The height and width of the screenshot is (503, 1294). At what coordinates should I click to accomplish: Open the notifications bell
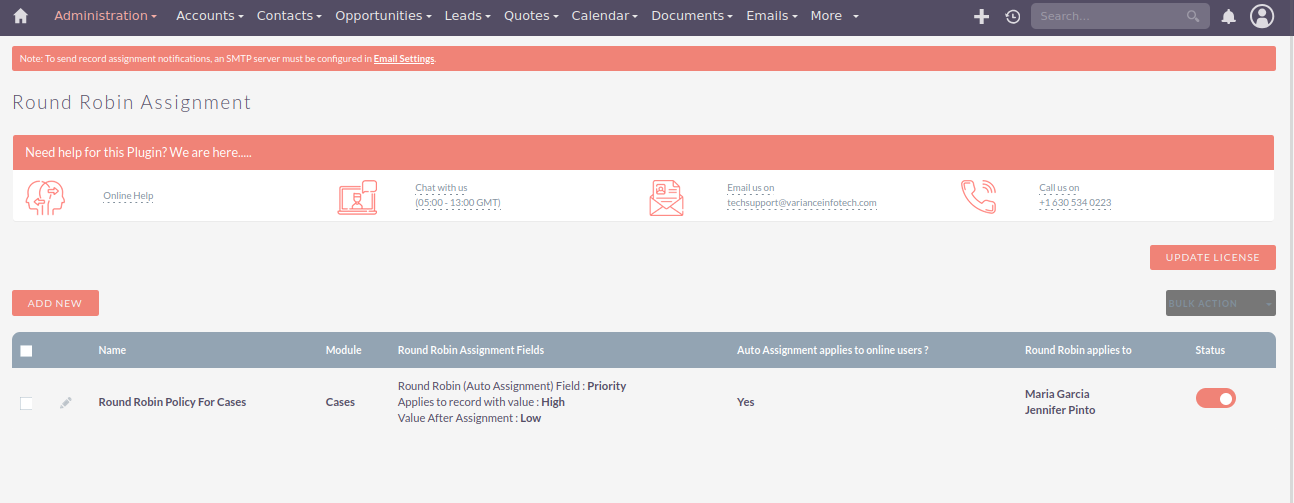(1228, 16)
